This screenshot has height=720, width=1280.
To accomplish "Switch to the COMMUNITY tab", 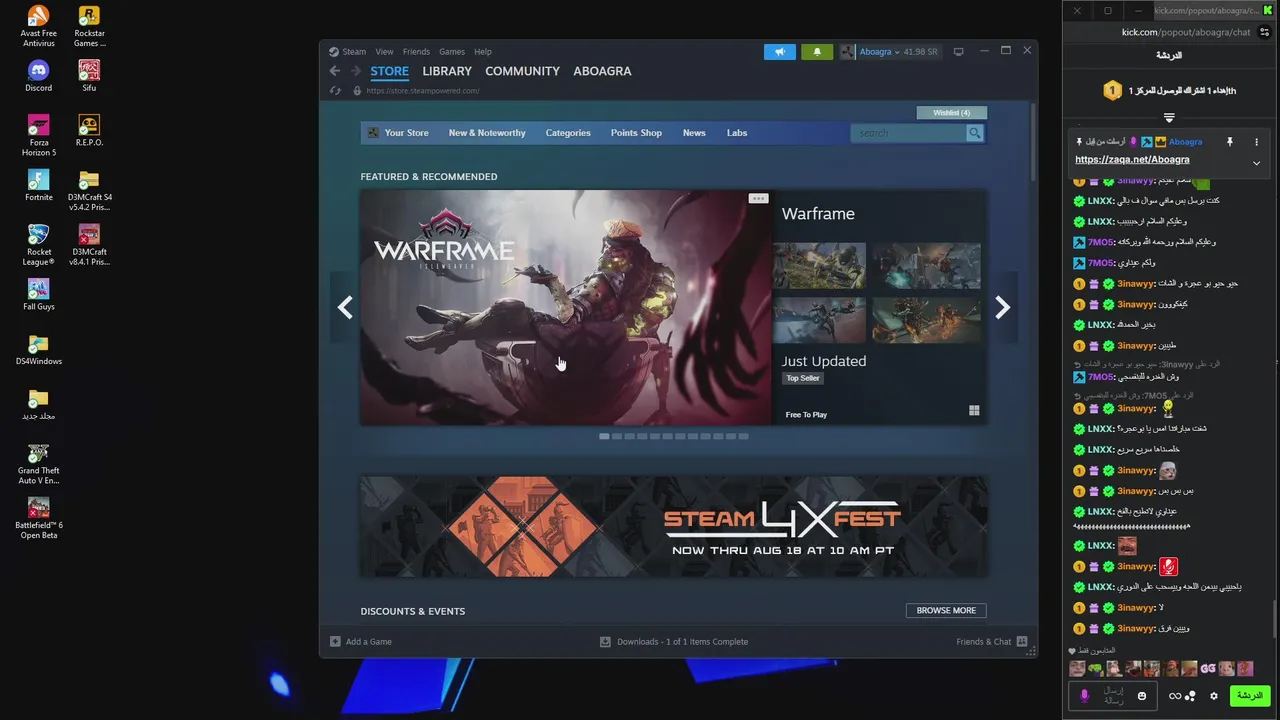I will click(522, 71).
